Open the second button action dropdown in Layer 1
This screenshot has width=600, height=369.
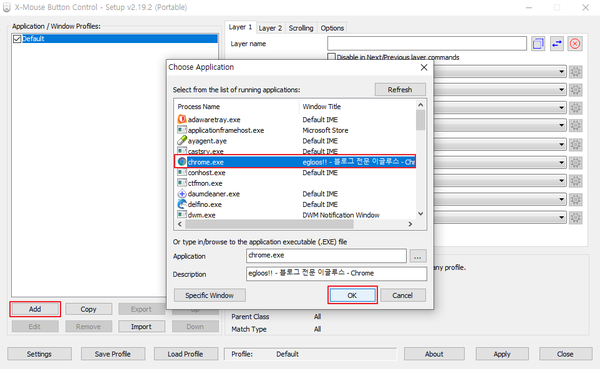click(x=561, y=90)
